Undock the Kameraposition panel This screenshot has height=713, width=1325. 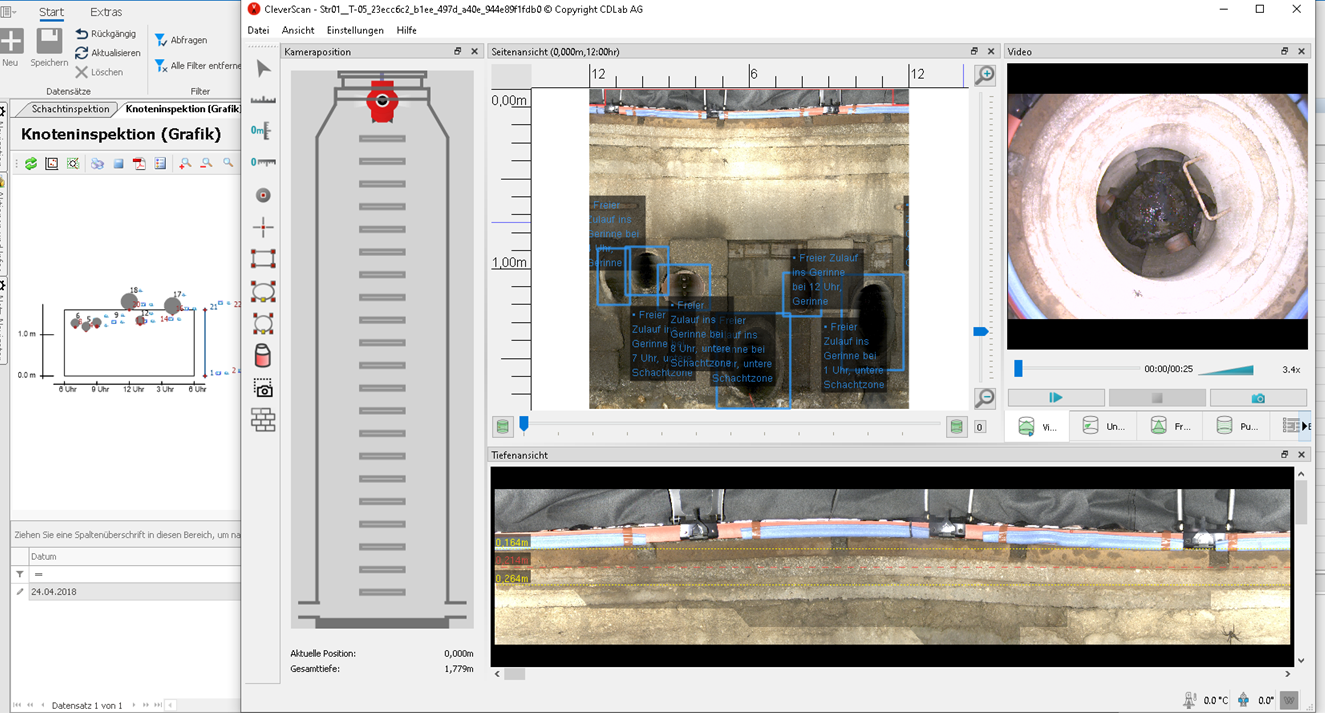pos(458,51)
